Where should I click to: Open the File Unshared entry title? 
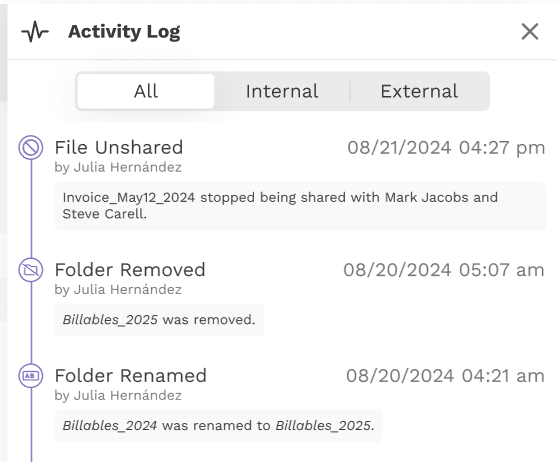tap(119, 147)
